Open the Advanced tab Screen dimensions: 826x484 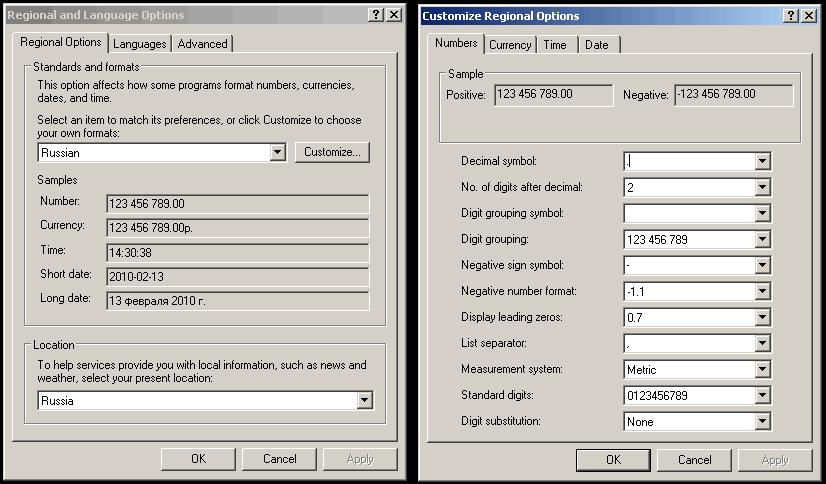(x=202, y=44)
